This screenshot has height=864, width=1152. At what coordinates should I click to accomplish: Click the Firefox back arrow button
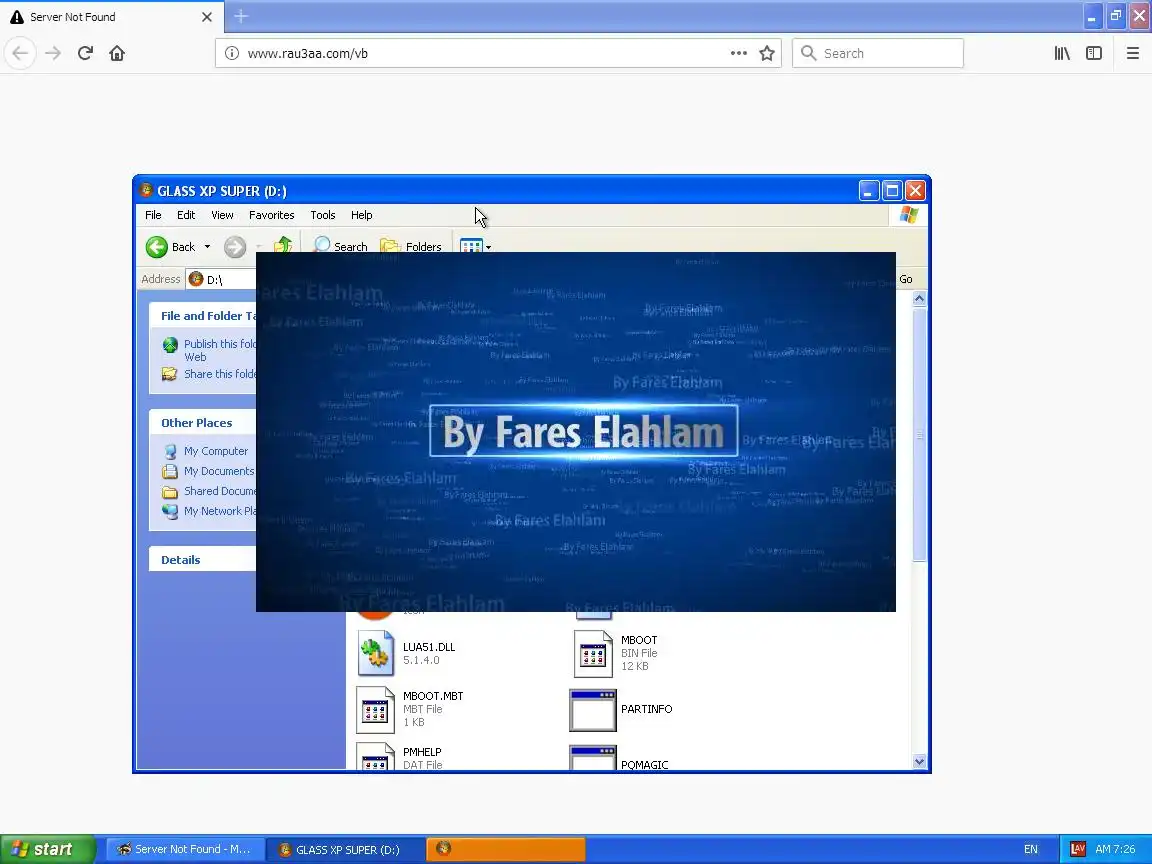pyautogui.click(x=21, y=53)
